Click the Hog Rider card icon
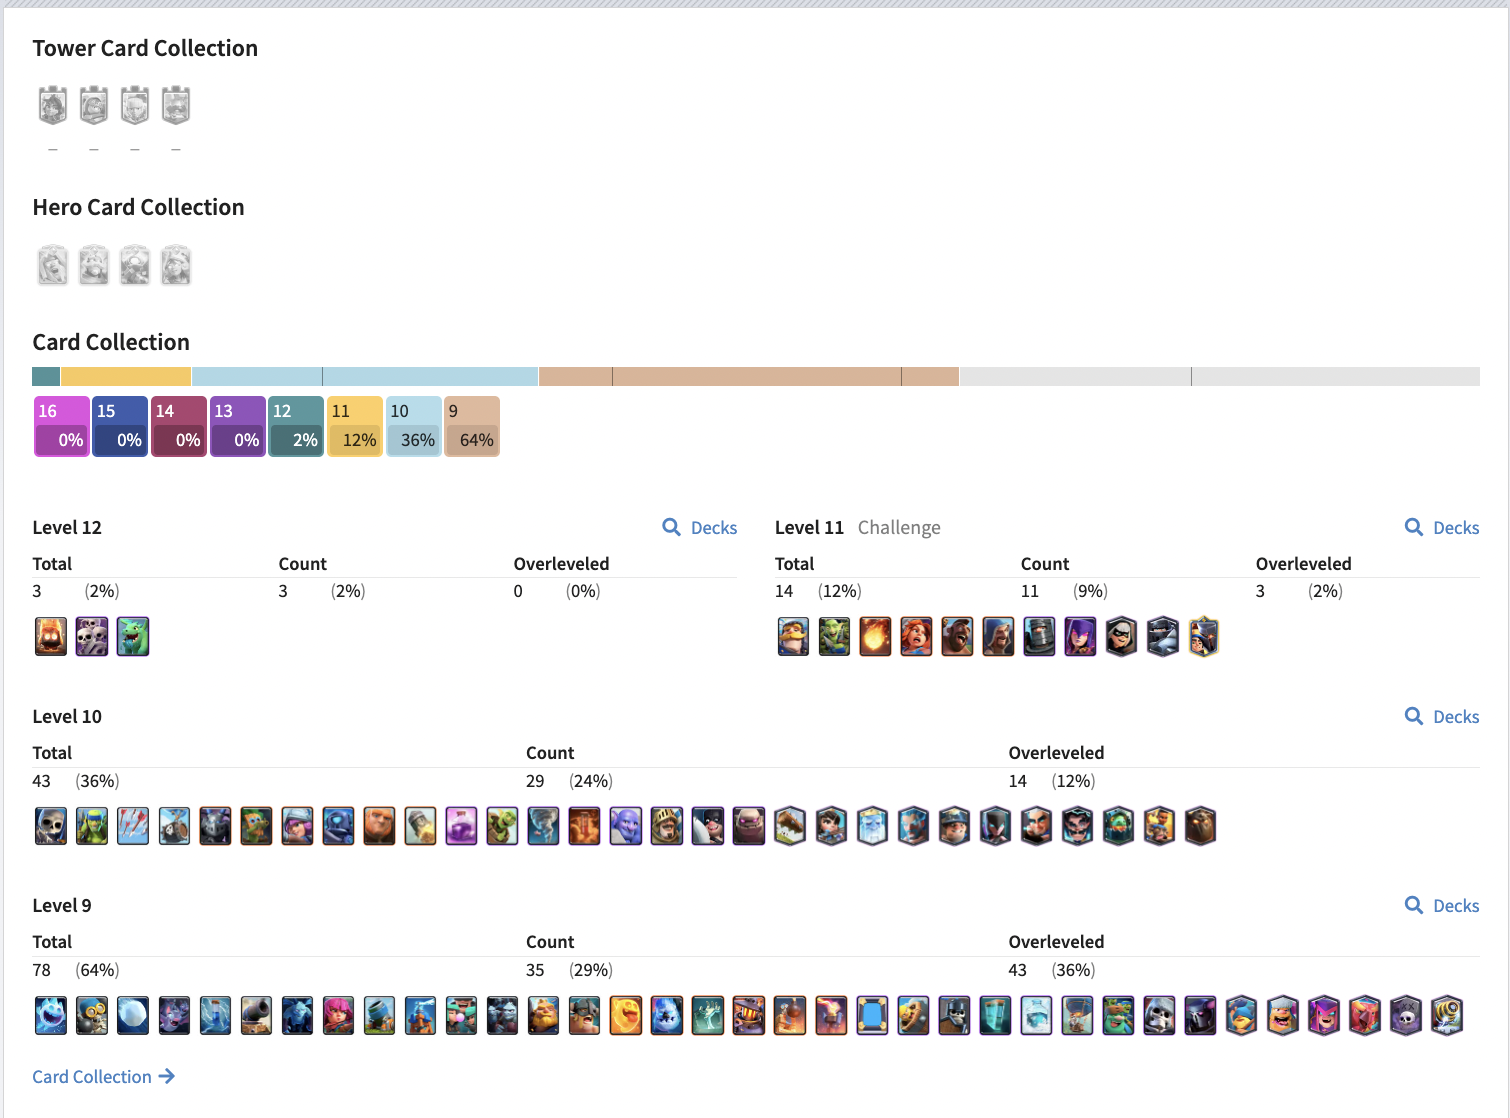Image resolution: width=1510 pixels, height=1118 pixels. (x=957, y=637)
